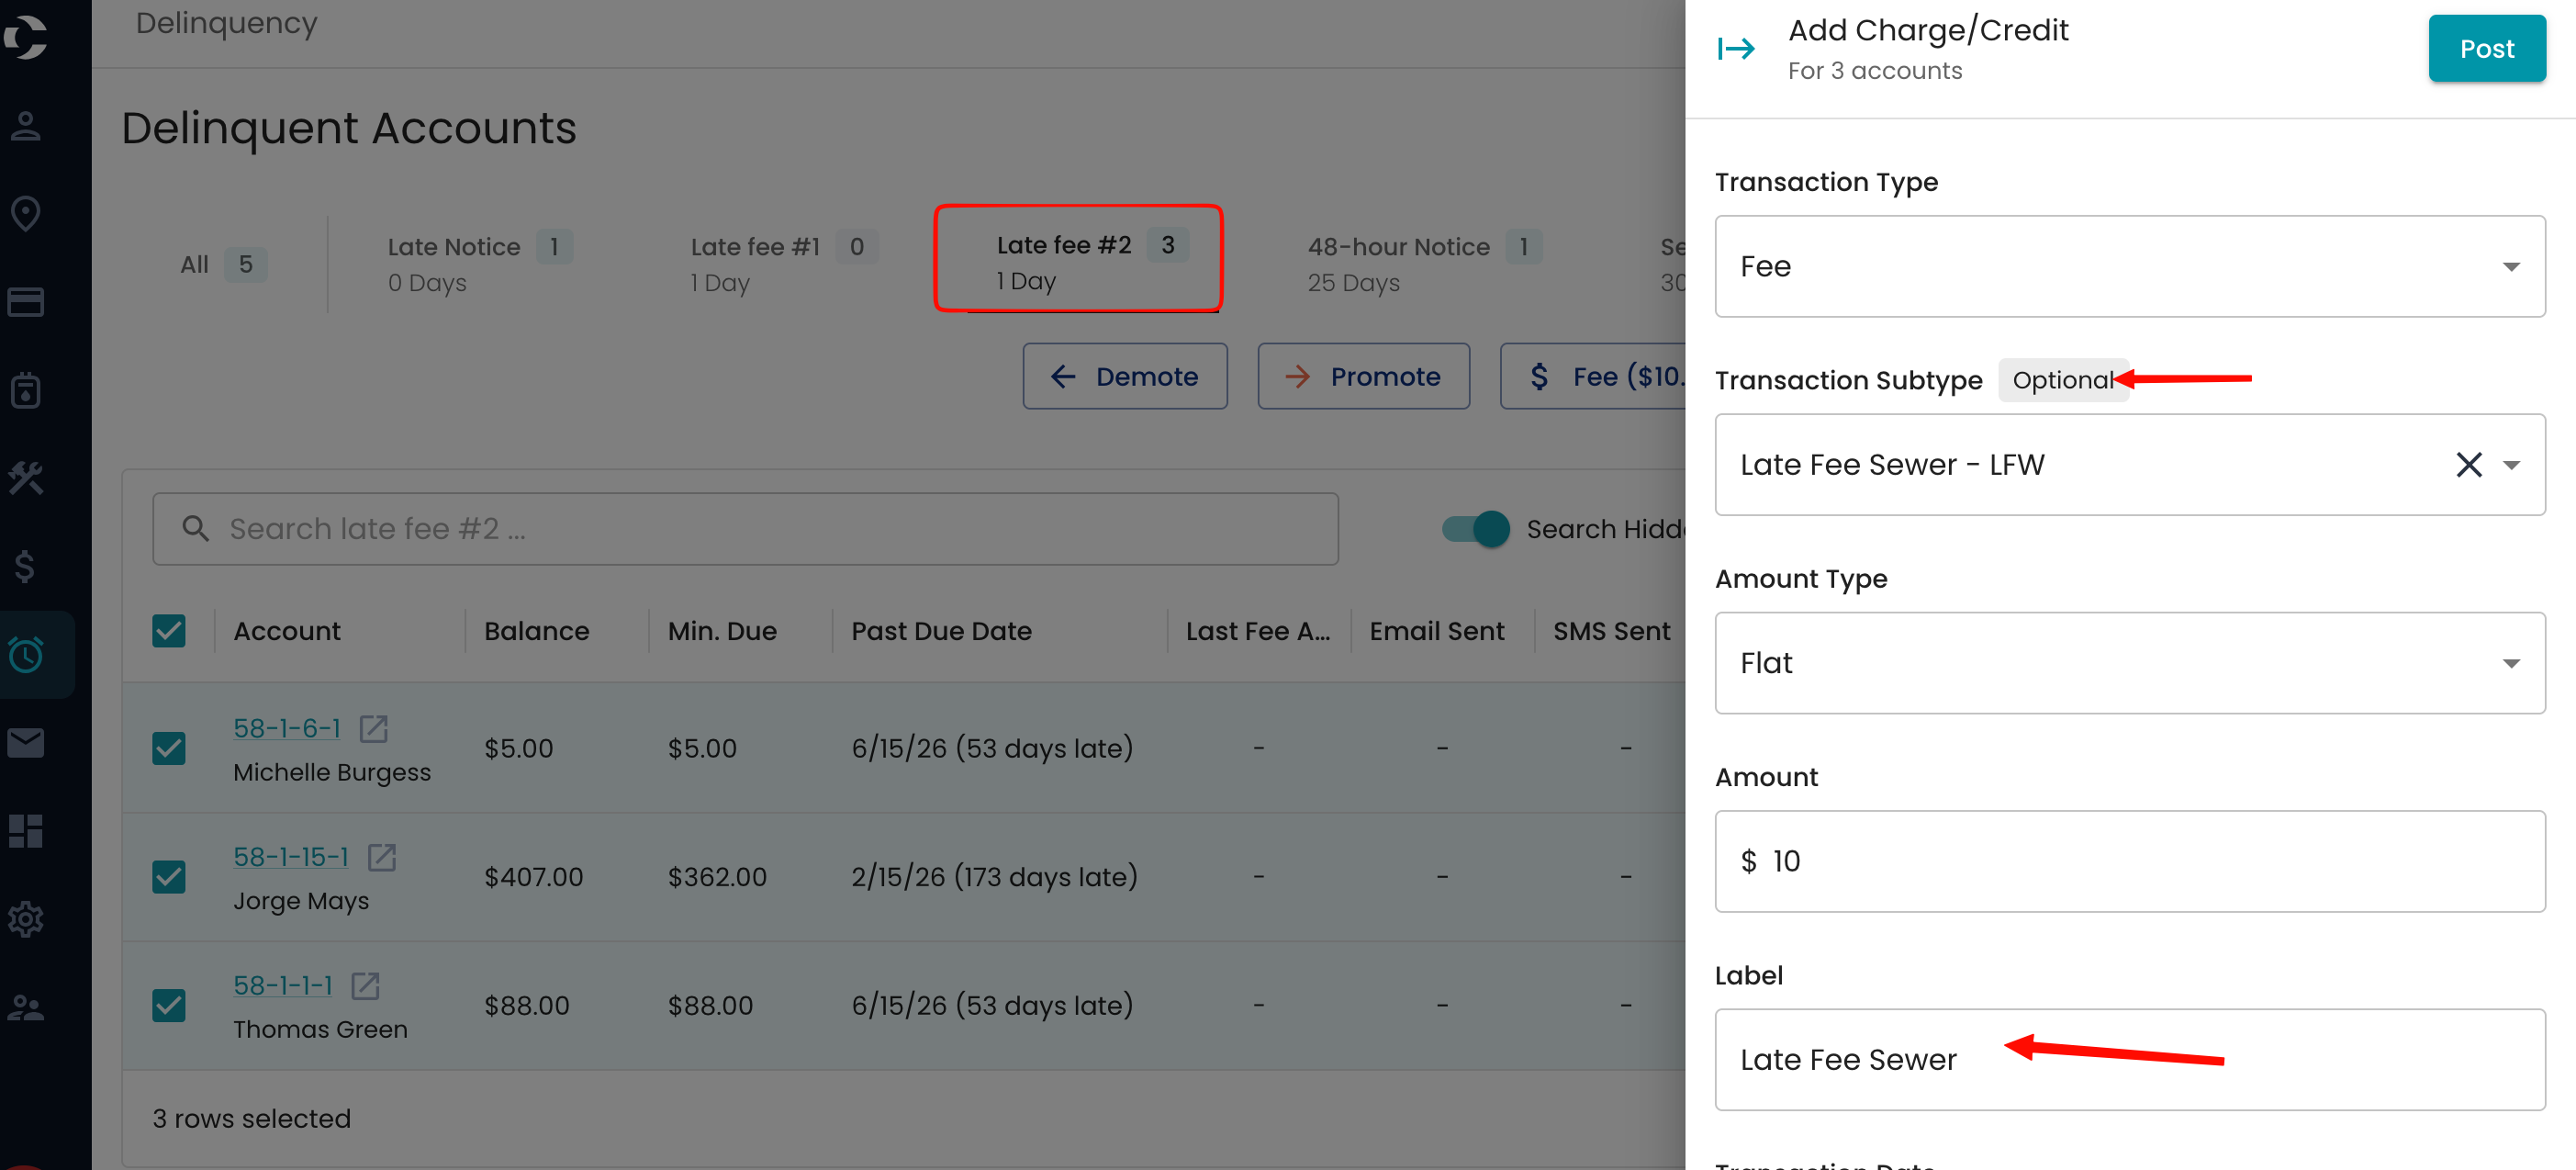The width and height of the screenshot is (2576, 1170).
Task: Uncheck the select-all accounts checkbox
Action: point(169,631)
